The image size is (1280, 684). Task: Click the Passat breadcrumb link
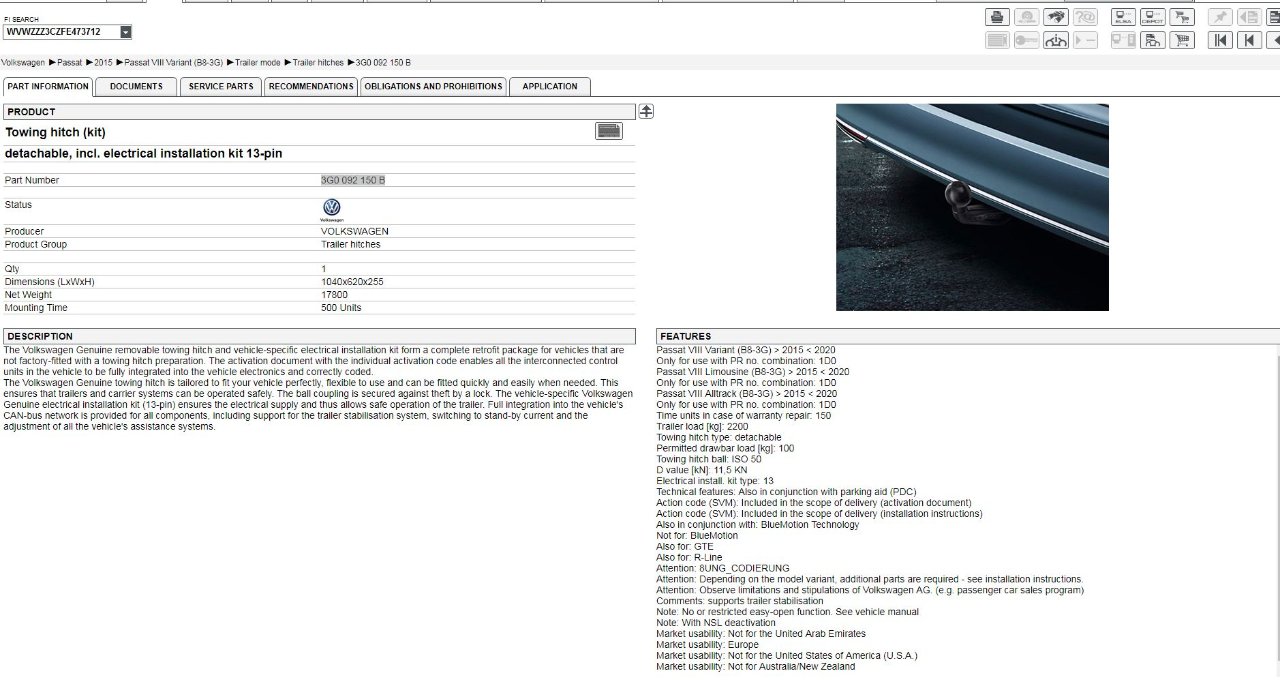(69, 63)
